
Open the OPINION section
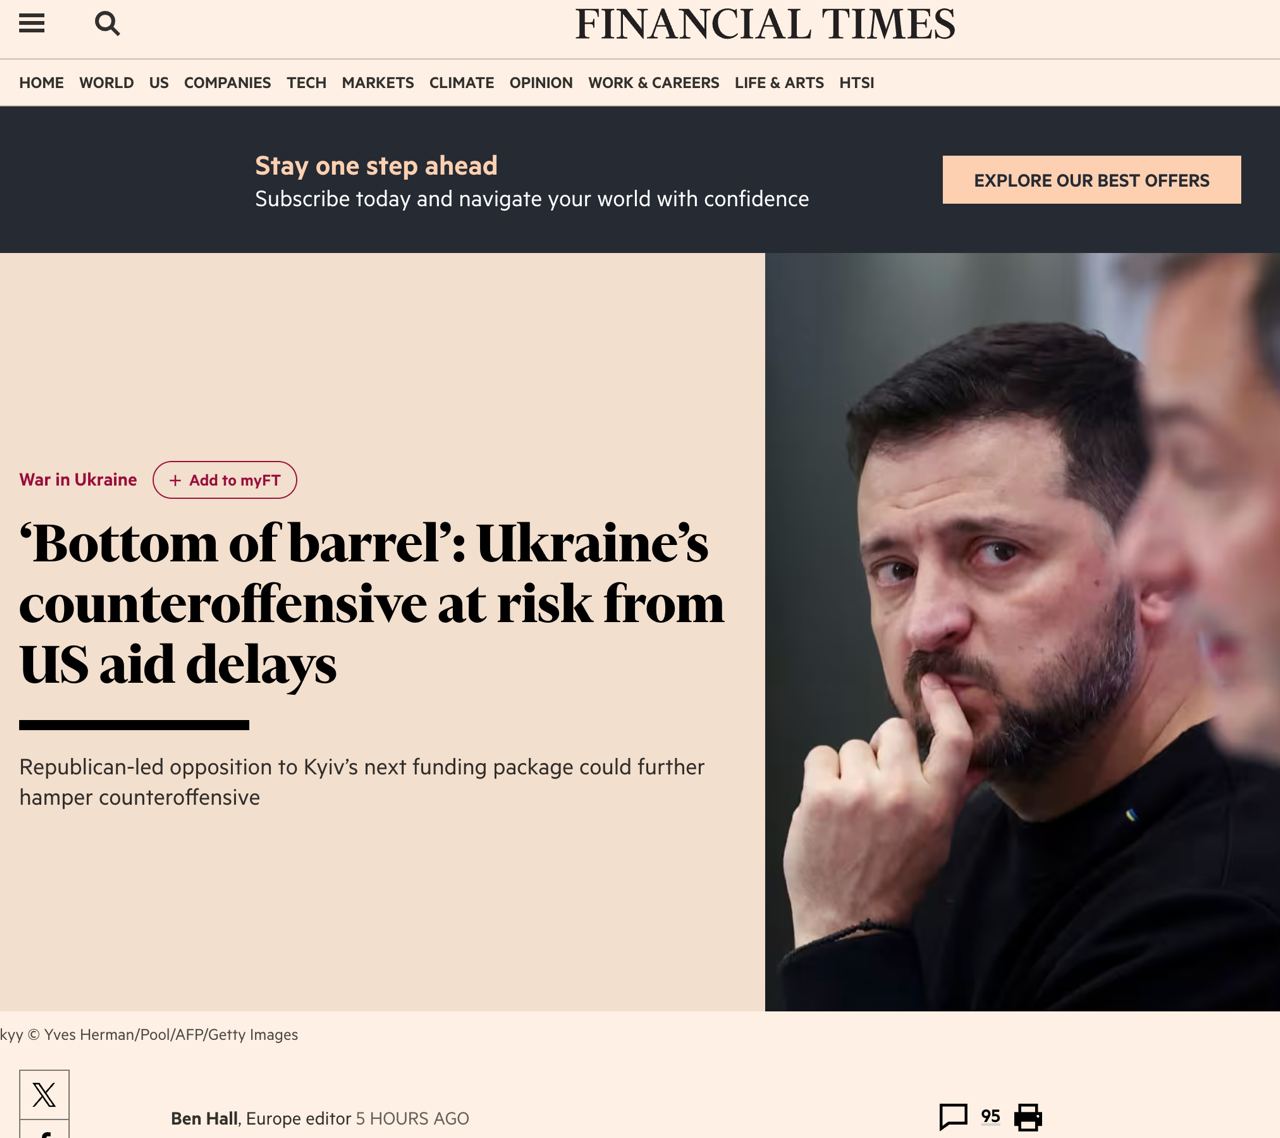(541, 83)
